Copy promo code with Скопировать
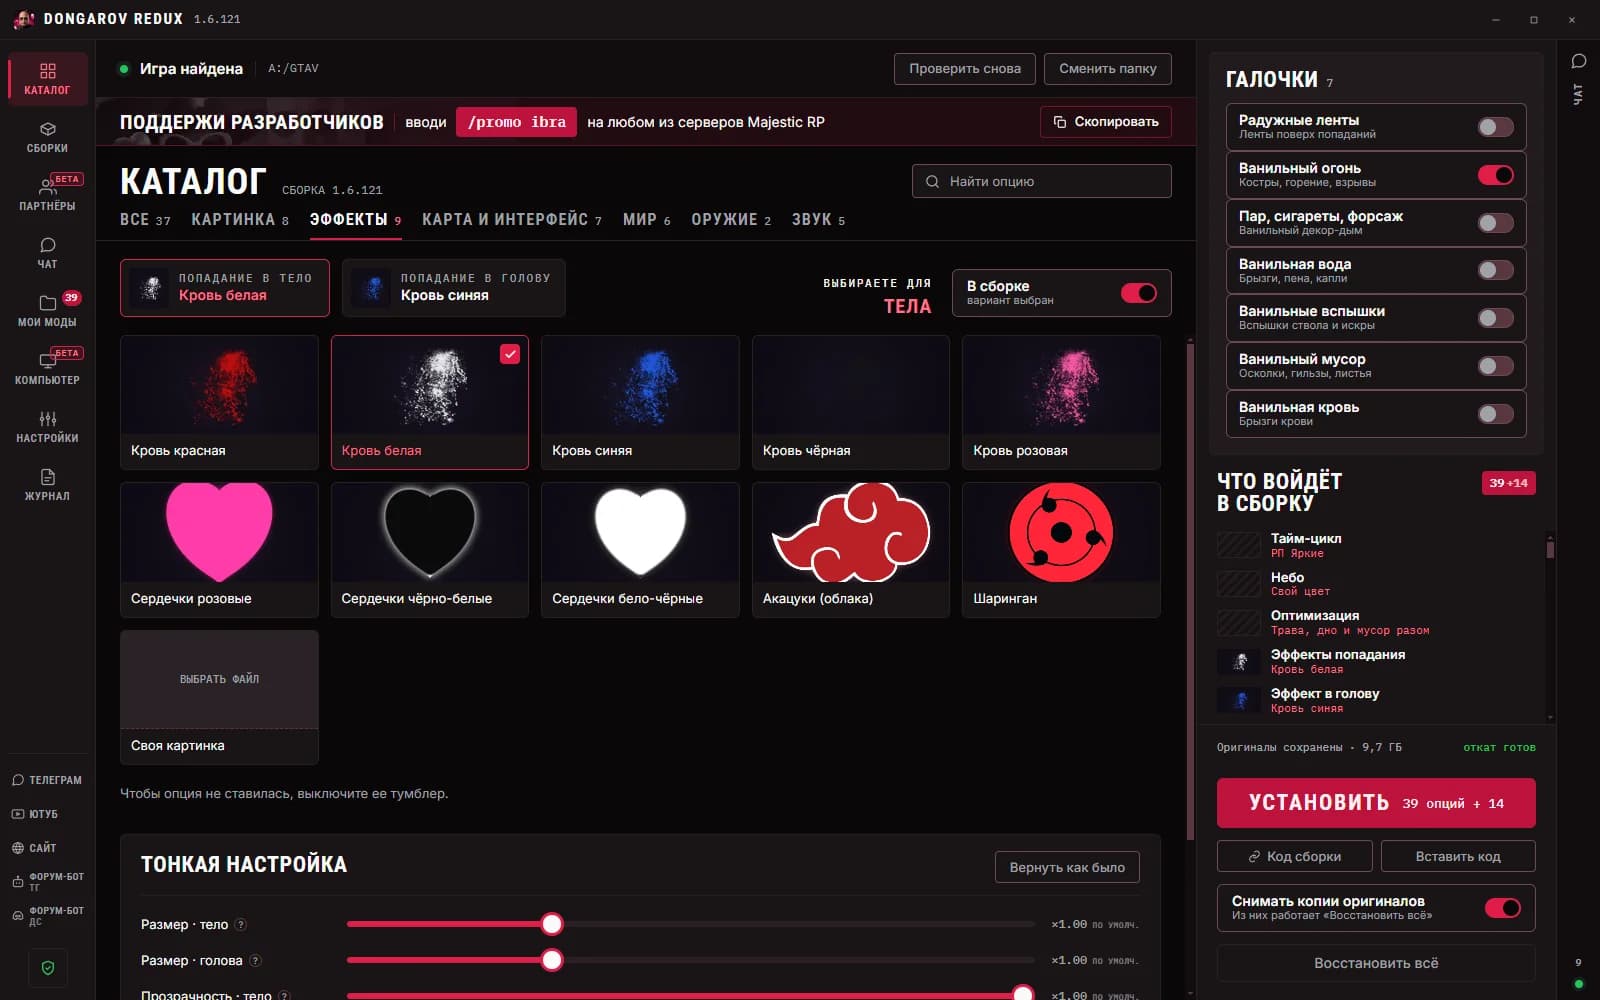The width and height of the screenshot is (1600, 1000). [x=1105, y=122]
